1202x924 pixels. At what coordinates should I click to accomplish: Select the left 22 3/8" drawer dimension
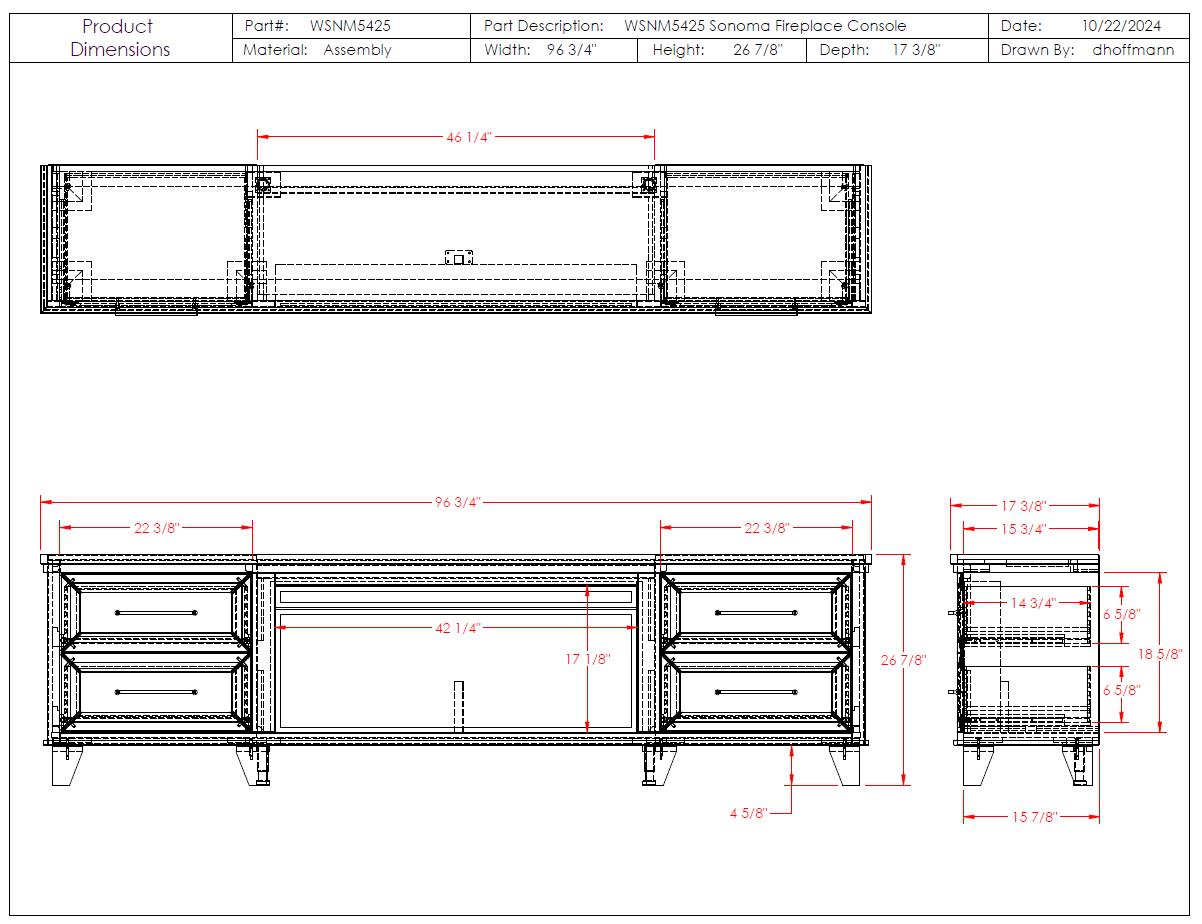point(157,528)
